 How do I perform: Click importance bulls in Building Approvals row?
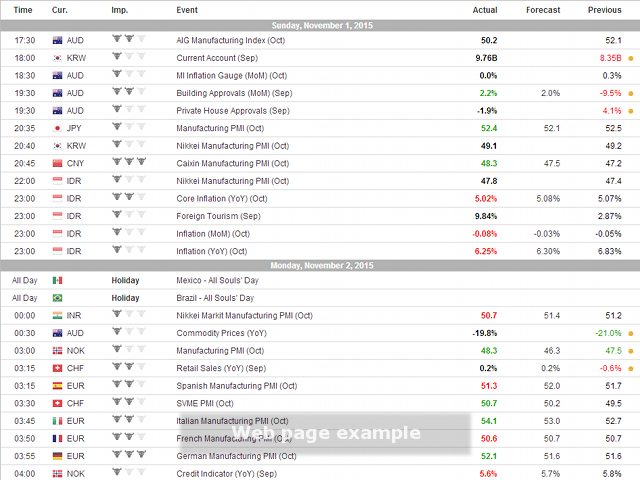pyautogui.click(x=129, y=91)
